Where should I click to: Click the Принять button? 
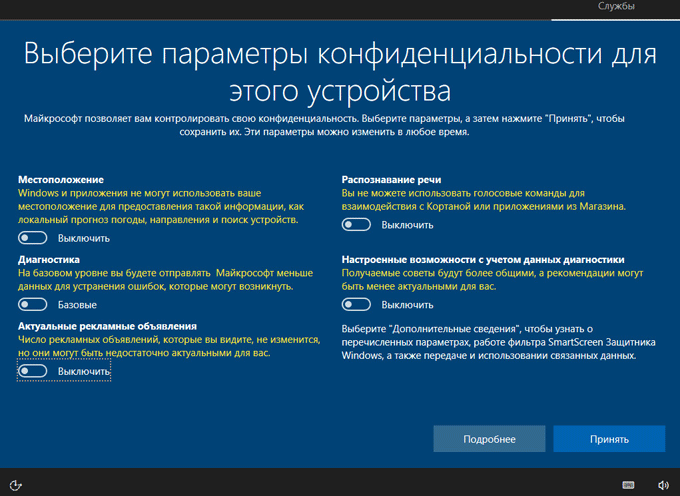pos(609,439)
